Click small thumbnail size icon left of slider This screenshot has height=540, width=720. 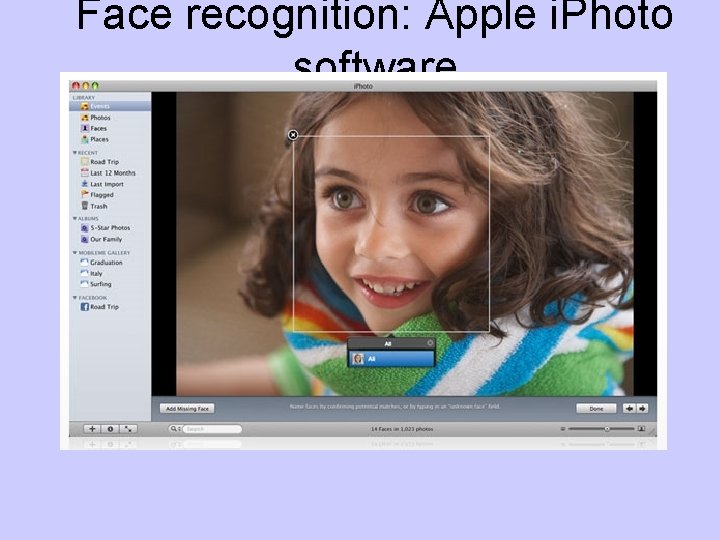pyautogui.click(x=562, y=429)
